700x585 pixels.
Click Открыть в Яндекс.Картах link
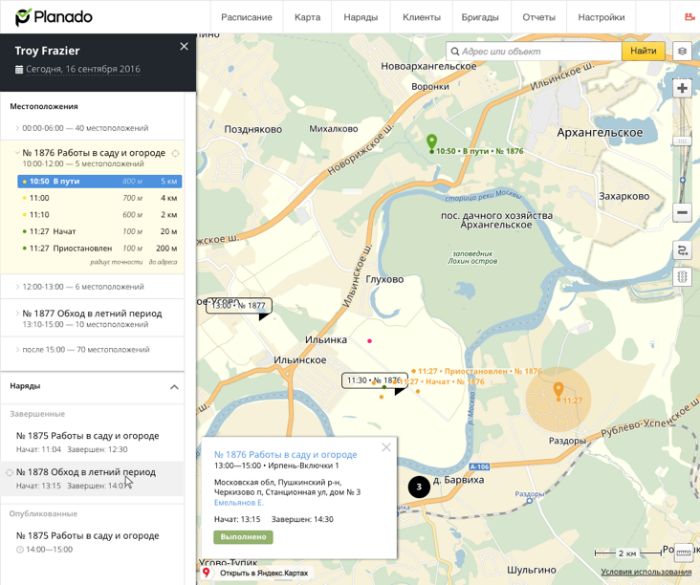(x=263, y=573)
